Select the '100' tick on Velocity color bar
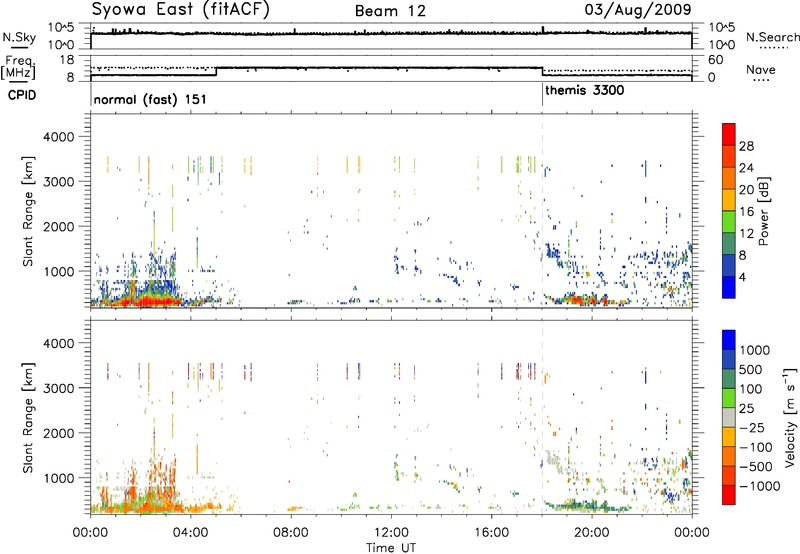 [x=751, y=389]
